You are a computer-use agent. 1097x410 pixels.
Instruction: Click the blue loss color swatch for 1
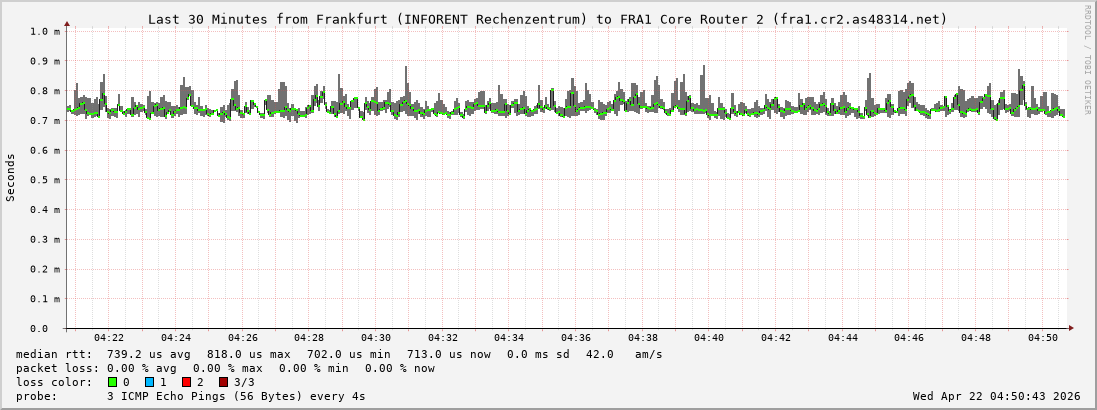(x=149, y=382)
